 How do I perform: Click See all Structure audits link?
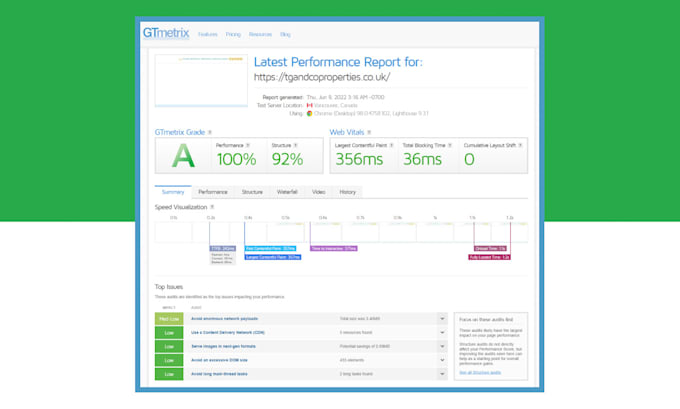pyautogui.click(x=480, y=373)
